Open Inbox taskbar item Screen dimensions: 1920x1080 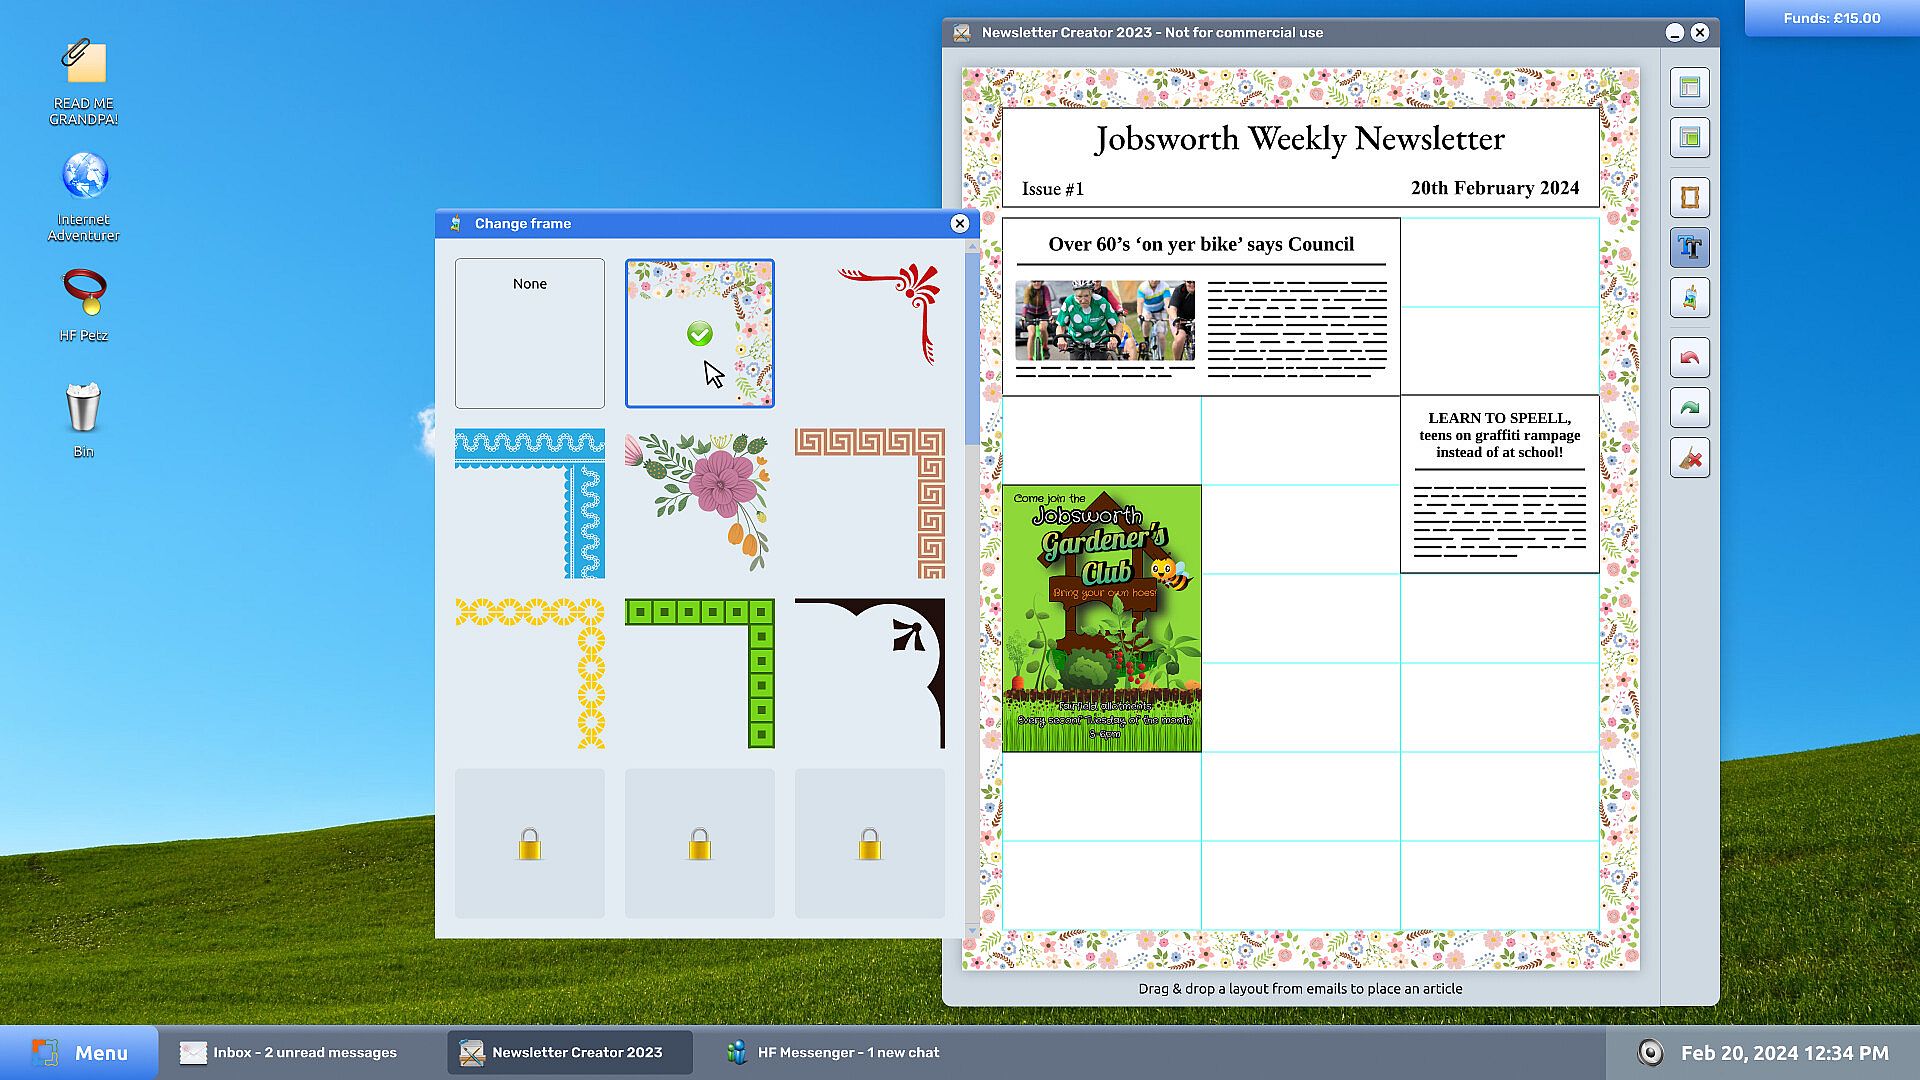(x=289, y=1052)
